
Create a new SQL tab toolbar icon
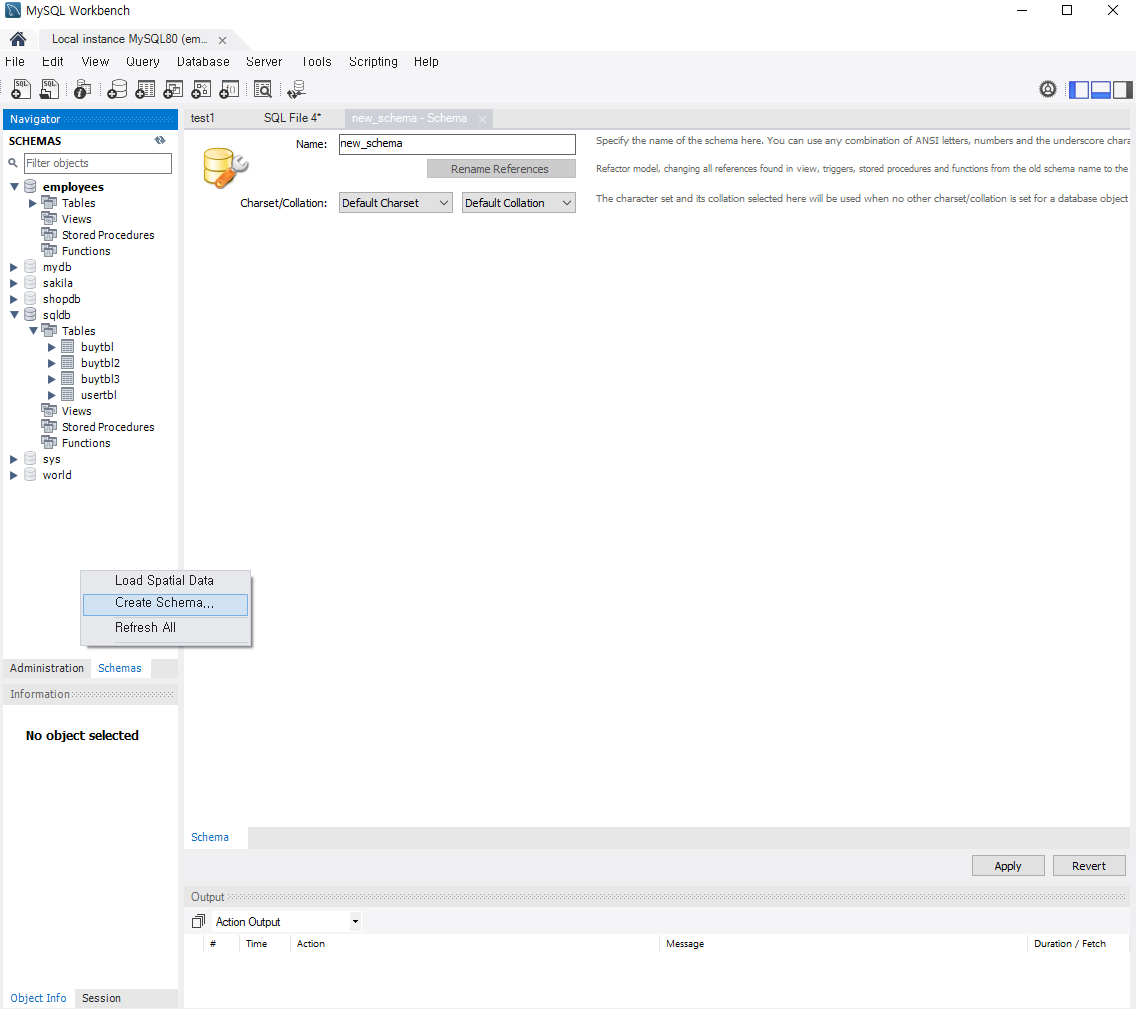(21, 89)
